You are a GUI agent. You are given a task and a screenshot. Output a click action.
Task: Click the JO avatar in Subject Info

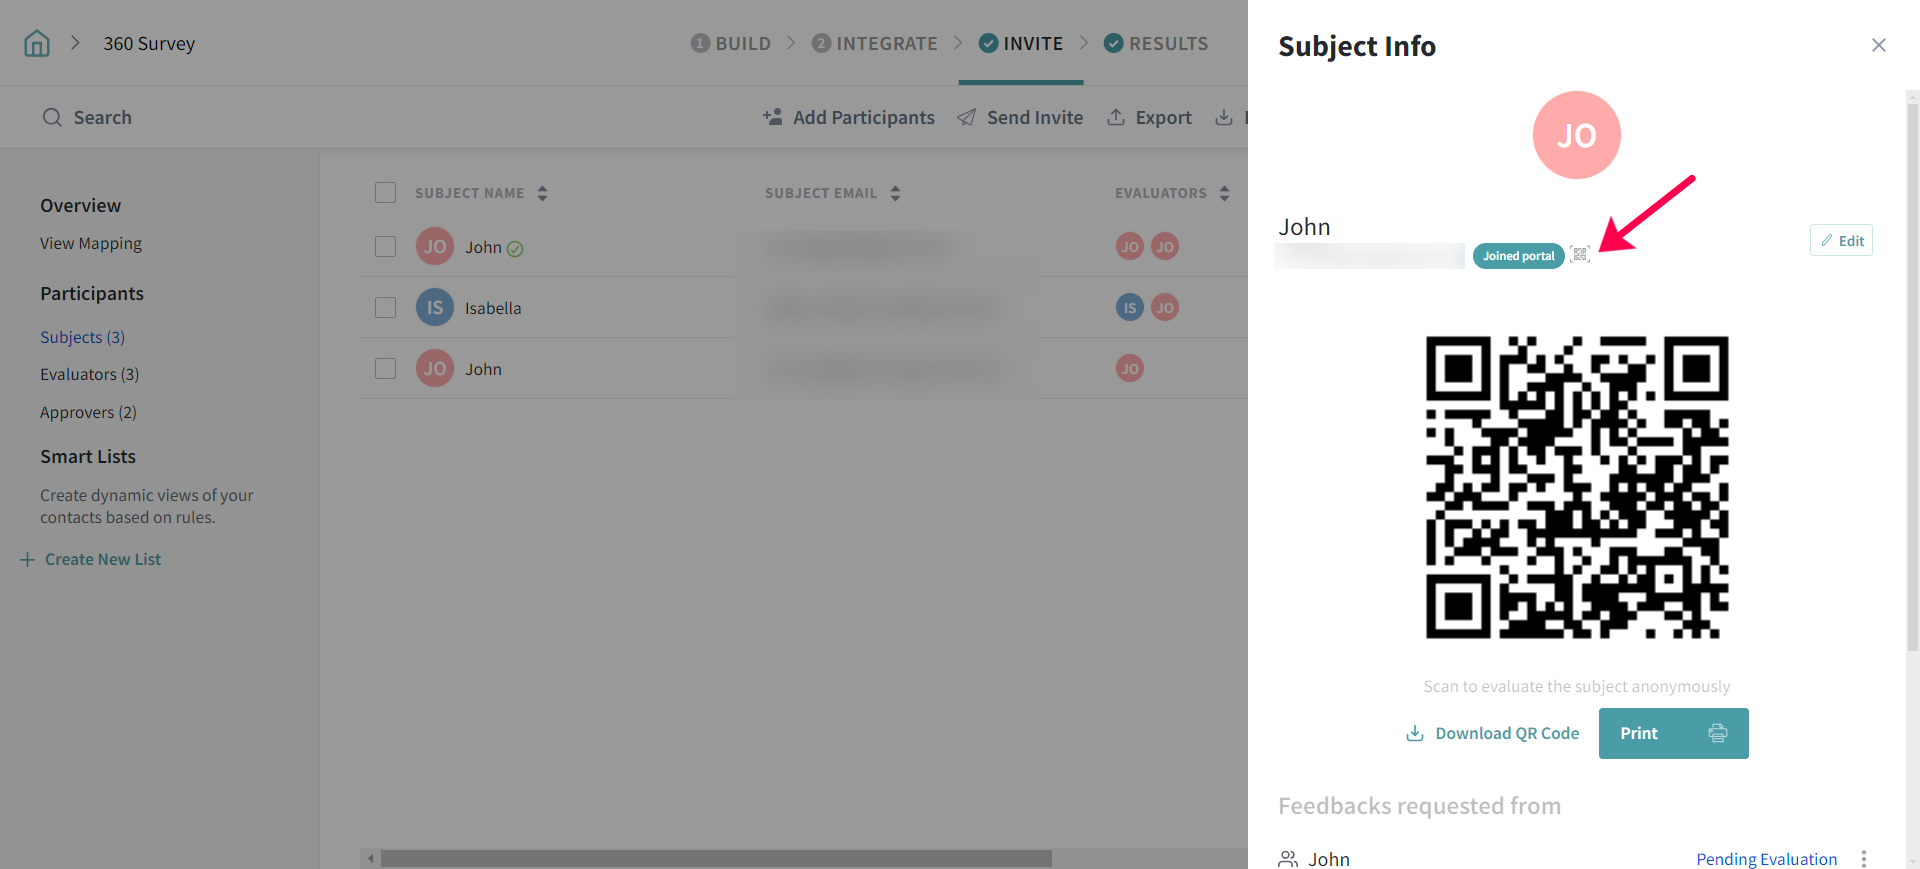[x=1576, y=135]
